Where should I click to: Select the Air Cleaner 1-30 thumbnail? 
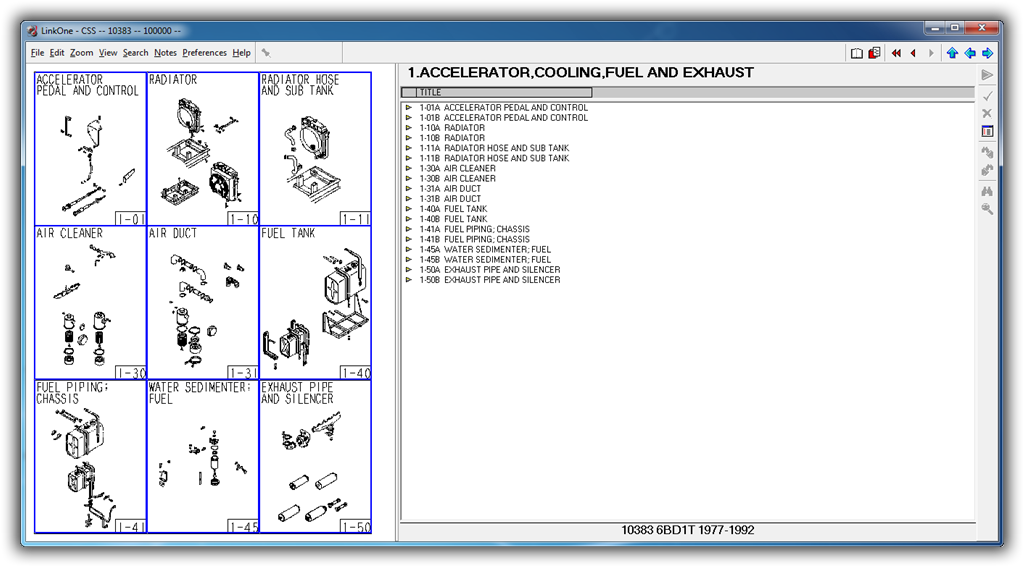coord(90,302)
